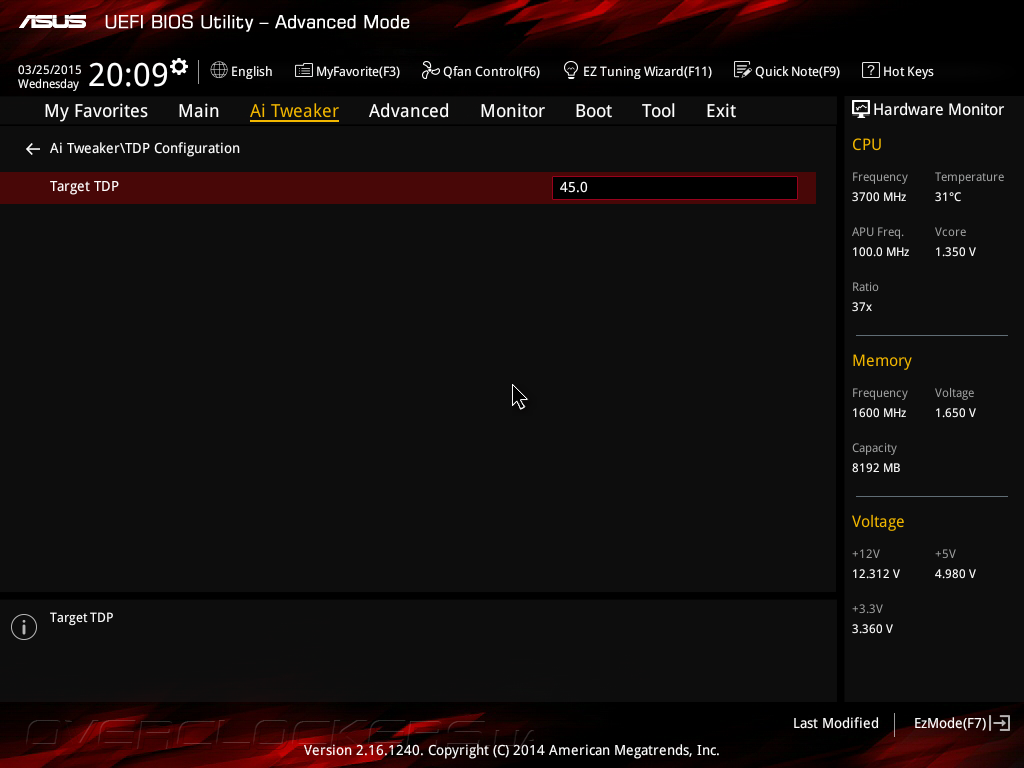Image resolution: width=1024 pixels, height=768 pixels.
Task: Click the memory frequency value 1600 MHz
Action: [879, 413]
